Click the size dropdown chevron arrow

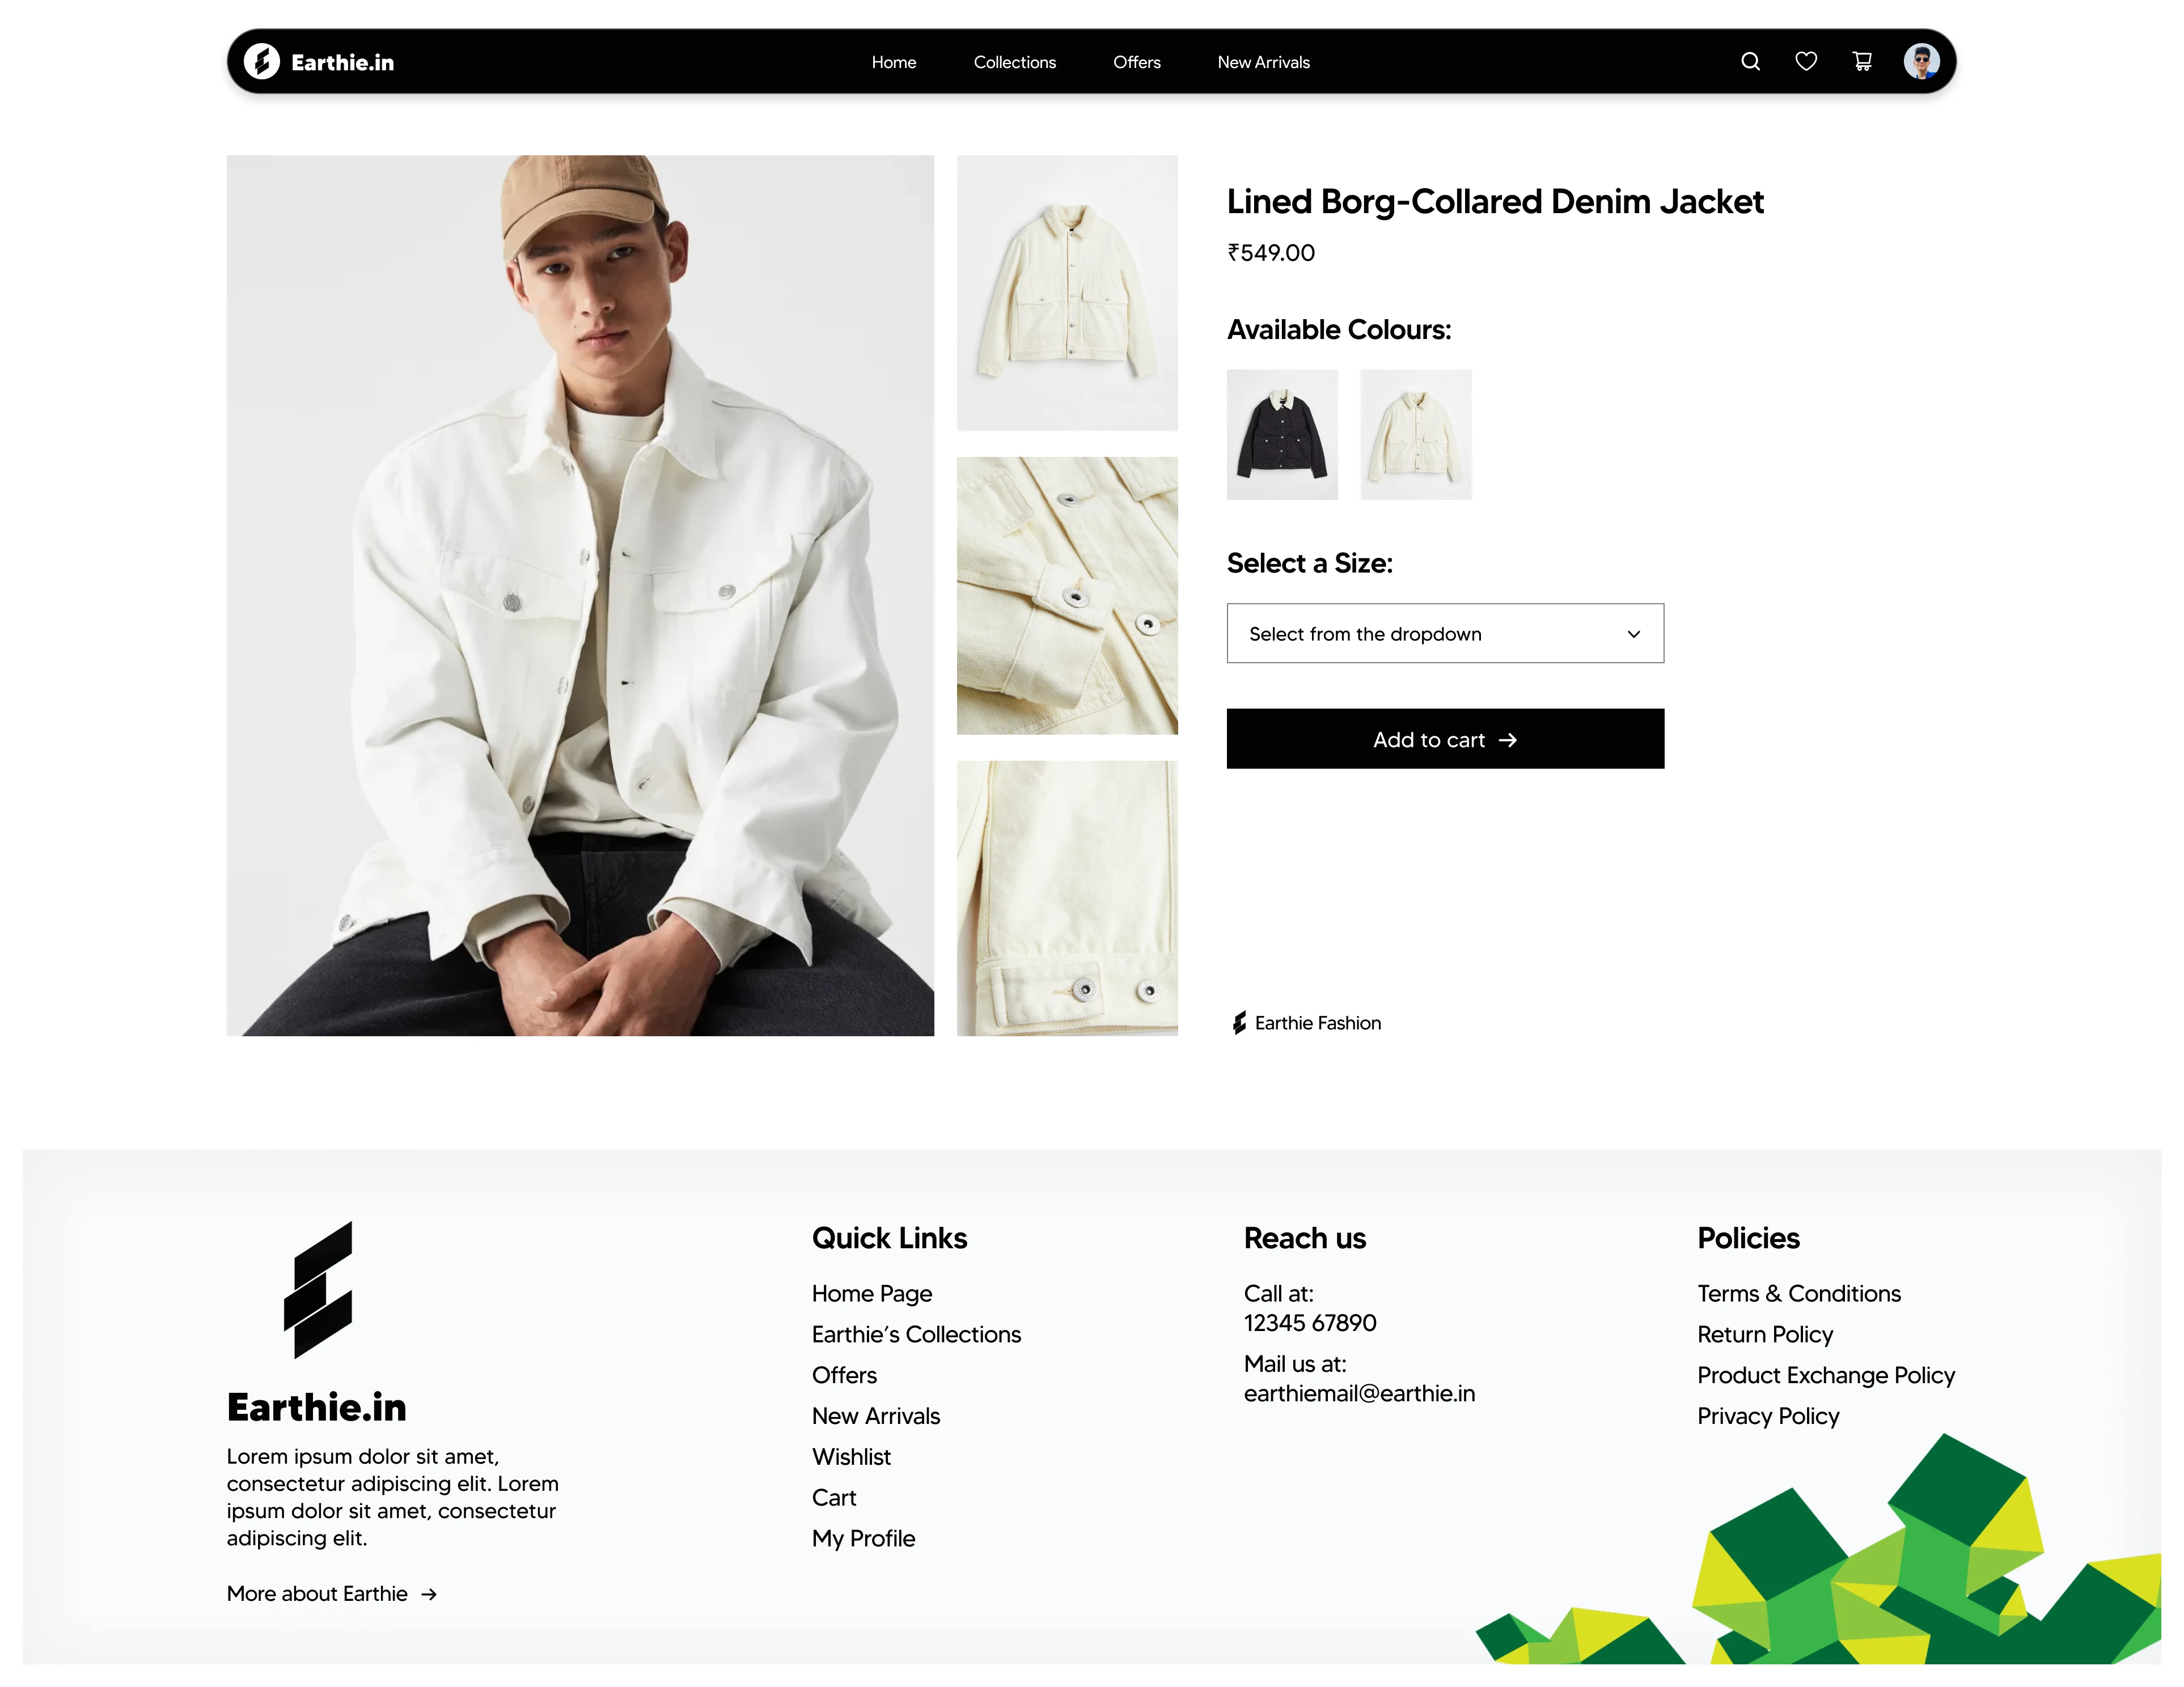point(1633,634)
